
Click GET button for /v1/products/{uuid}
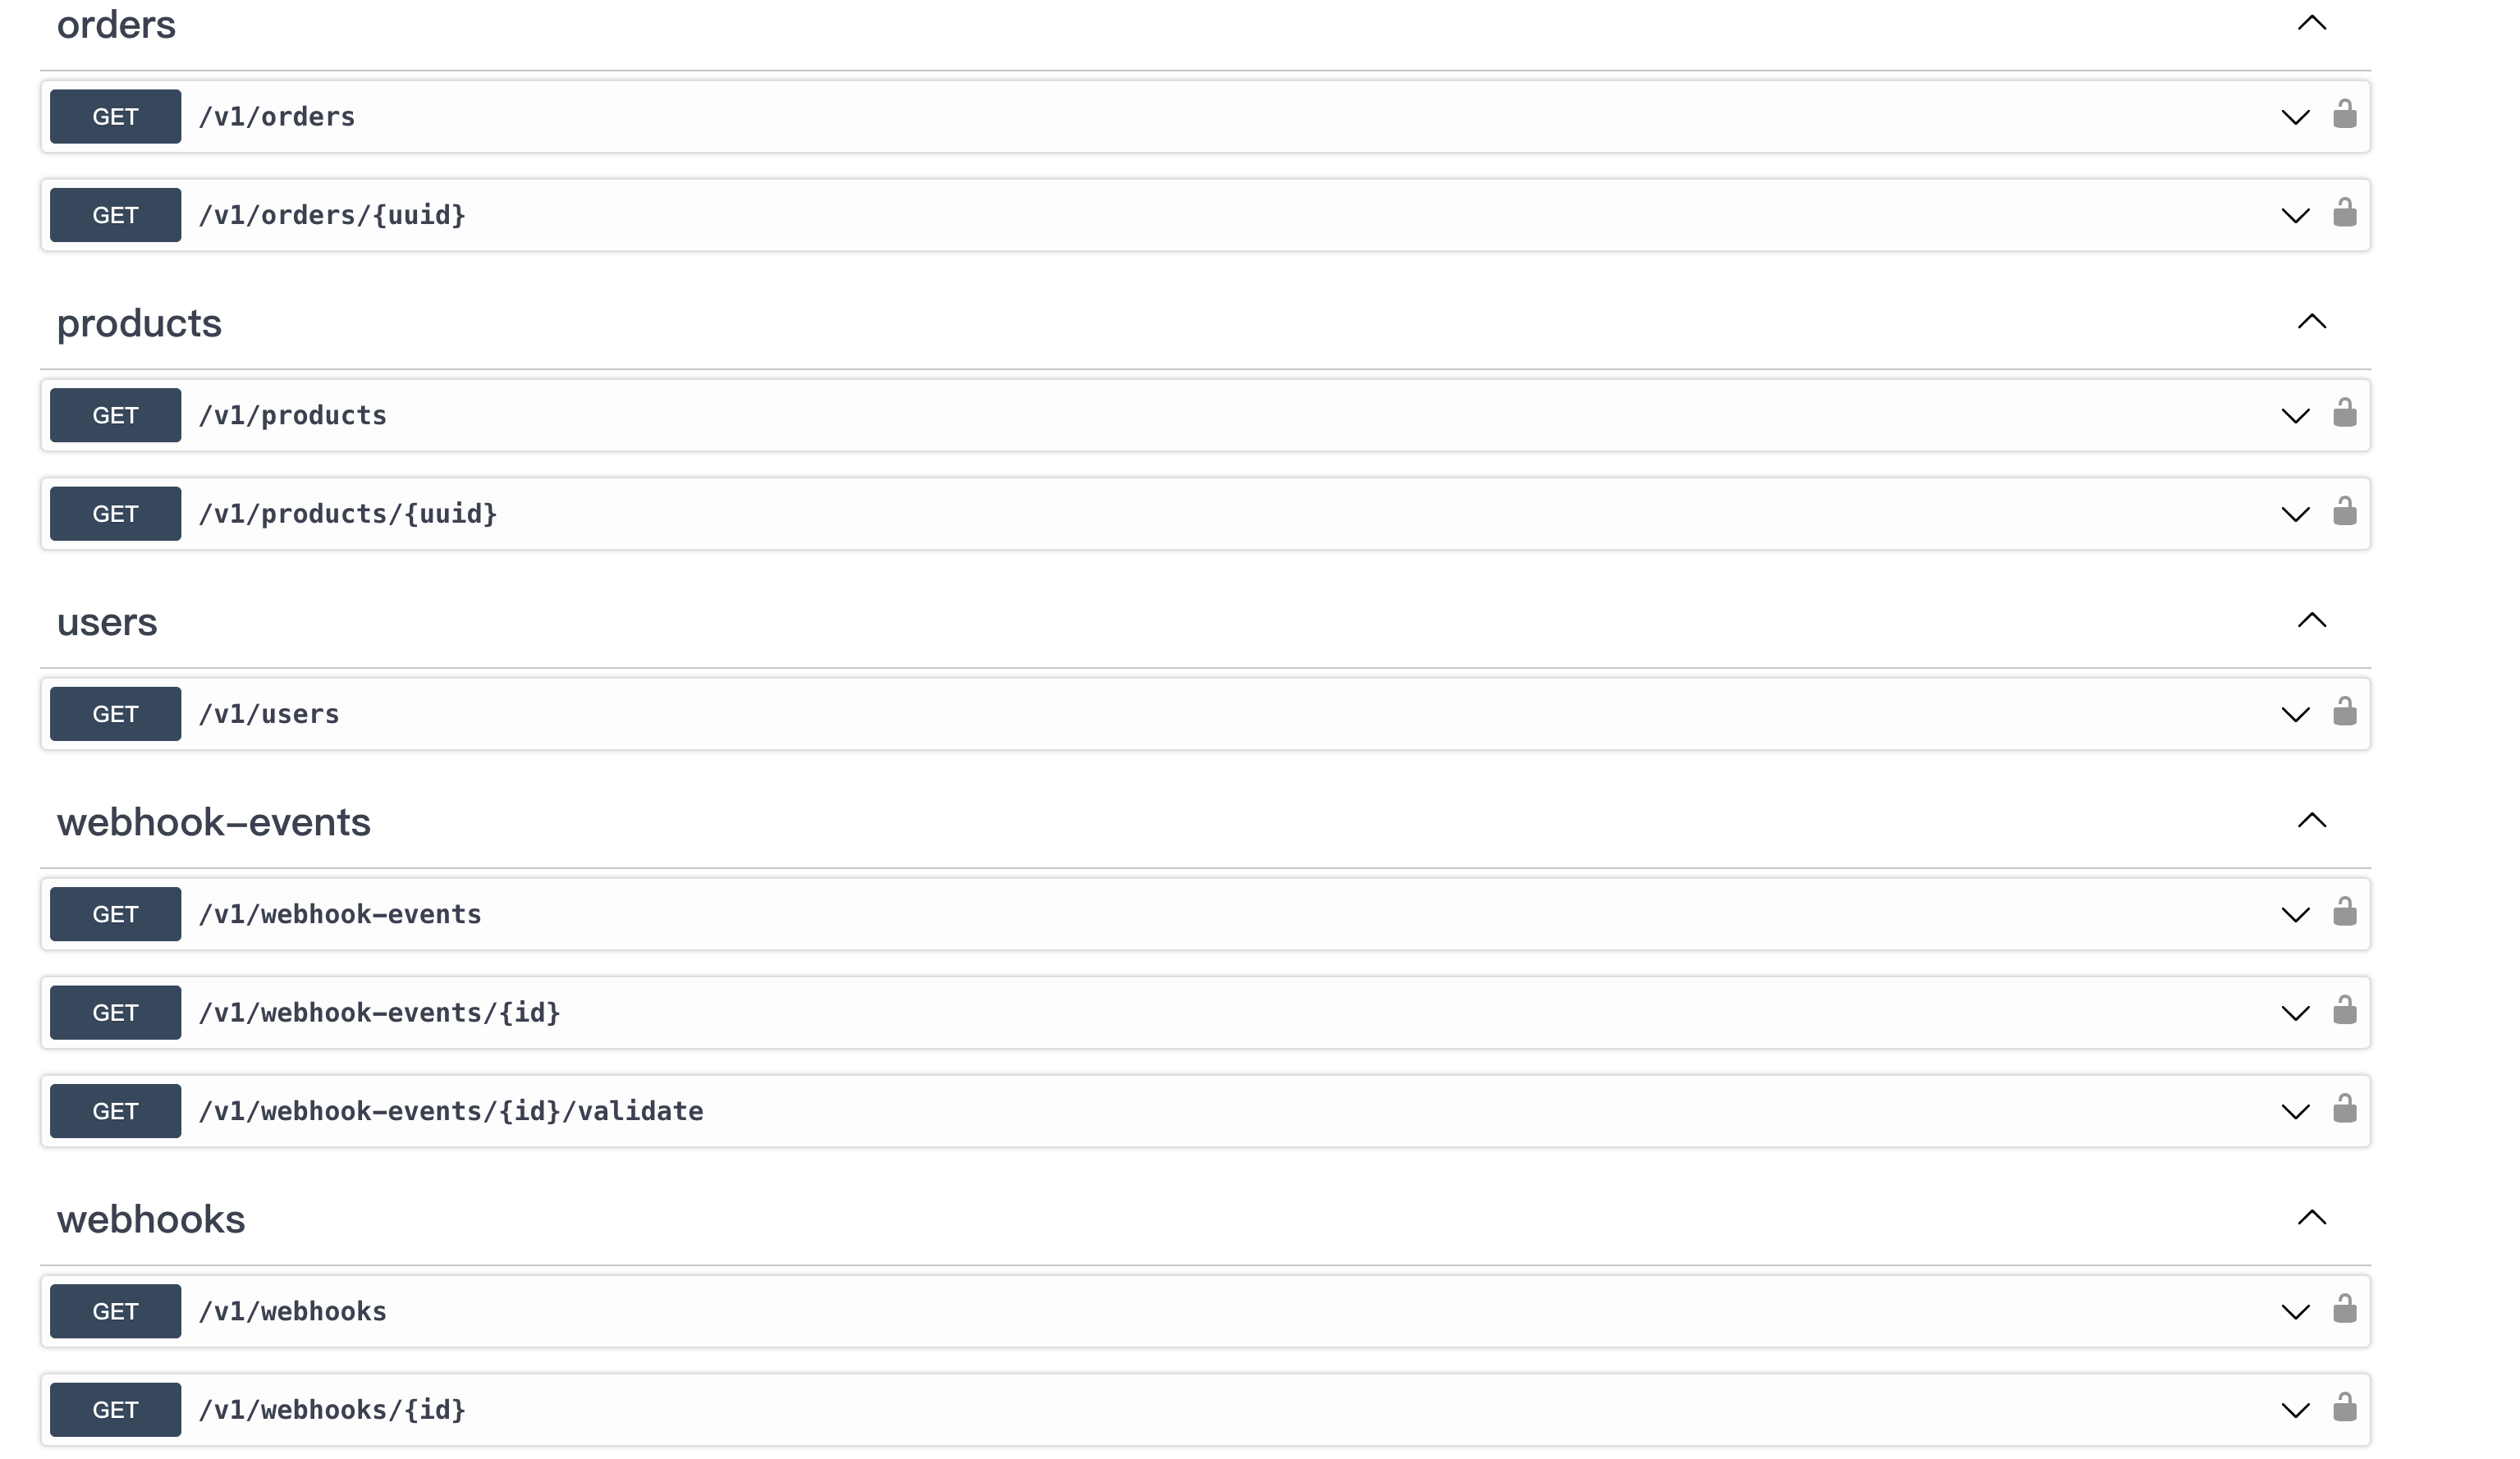[x=115, y=514]
